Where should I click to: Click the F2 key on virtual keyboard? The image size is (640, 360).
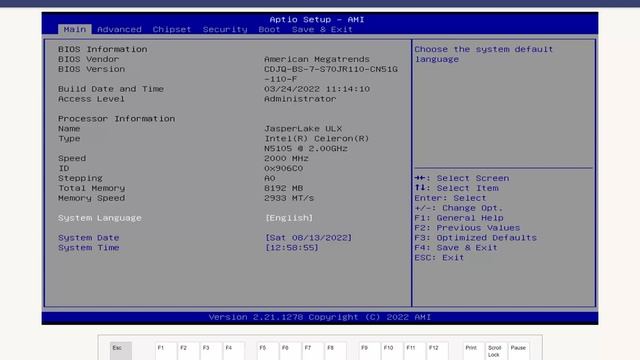pyautogui.click(x=188, y=351)
